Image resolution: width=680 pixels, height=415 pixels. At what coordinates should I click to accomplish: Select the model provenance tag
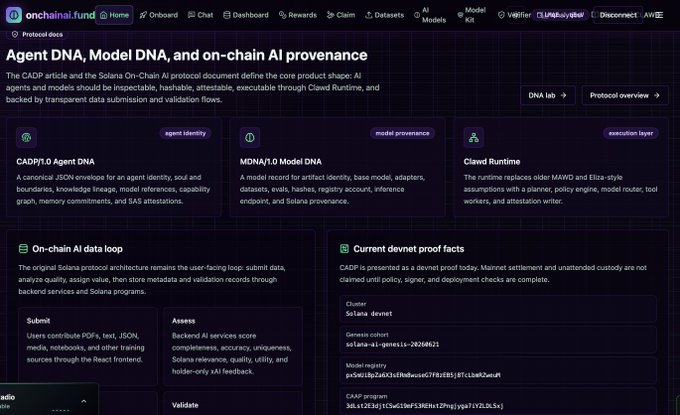[x=402, y=133]
